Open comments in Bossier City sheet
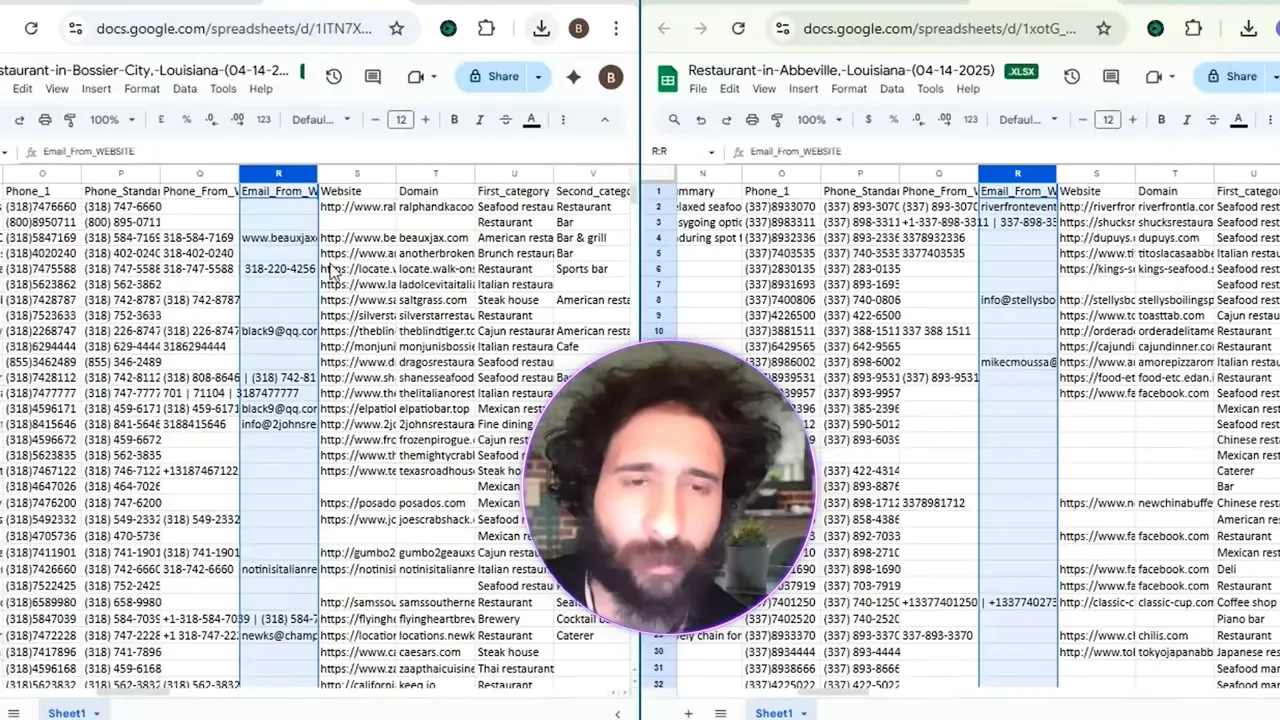The image size is (1280, 720). [x=373, y=77]
